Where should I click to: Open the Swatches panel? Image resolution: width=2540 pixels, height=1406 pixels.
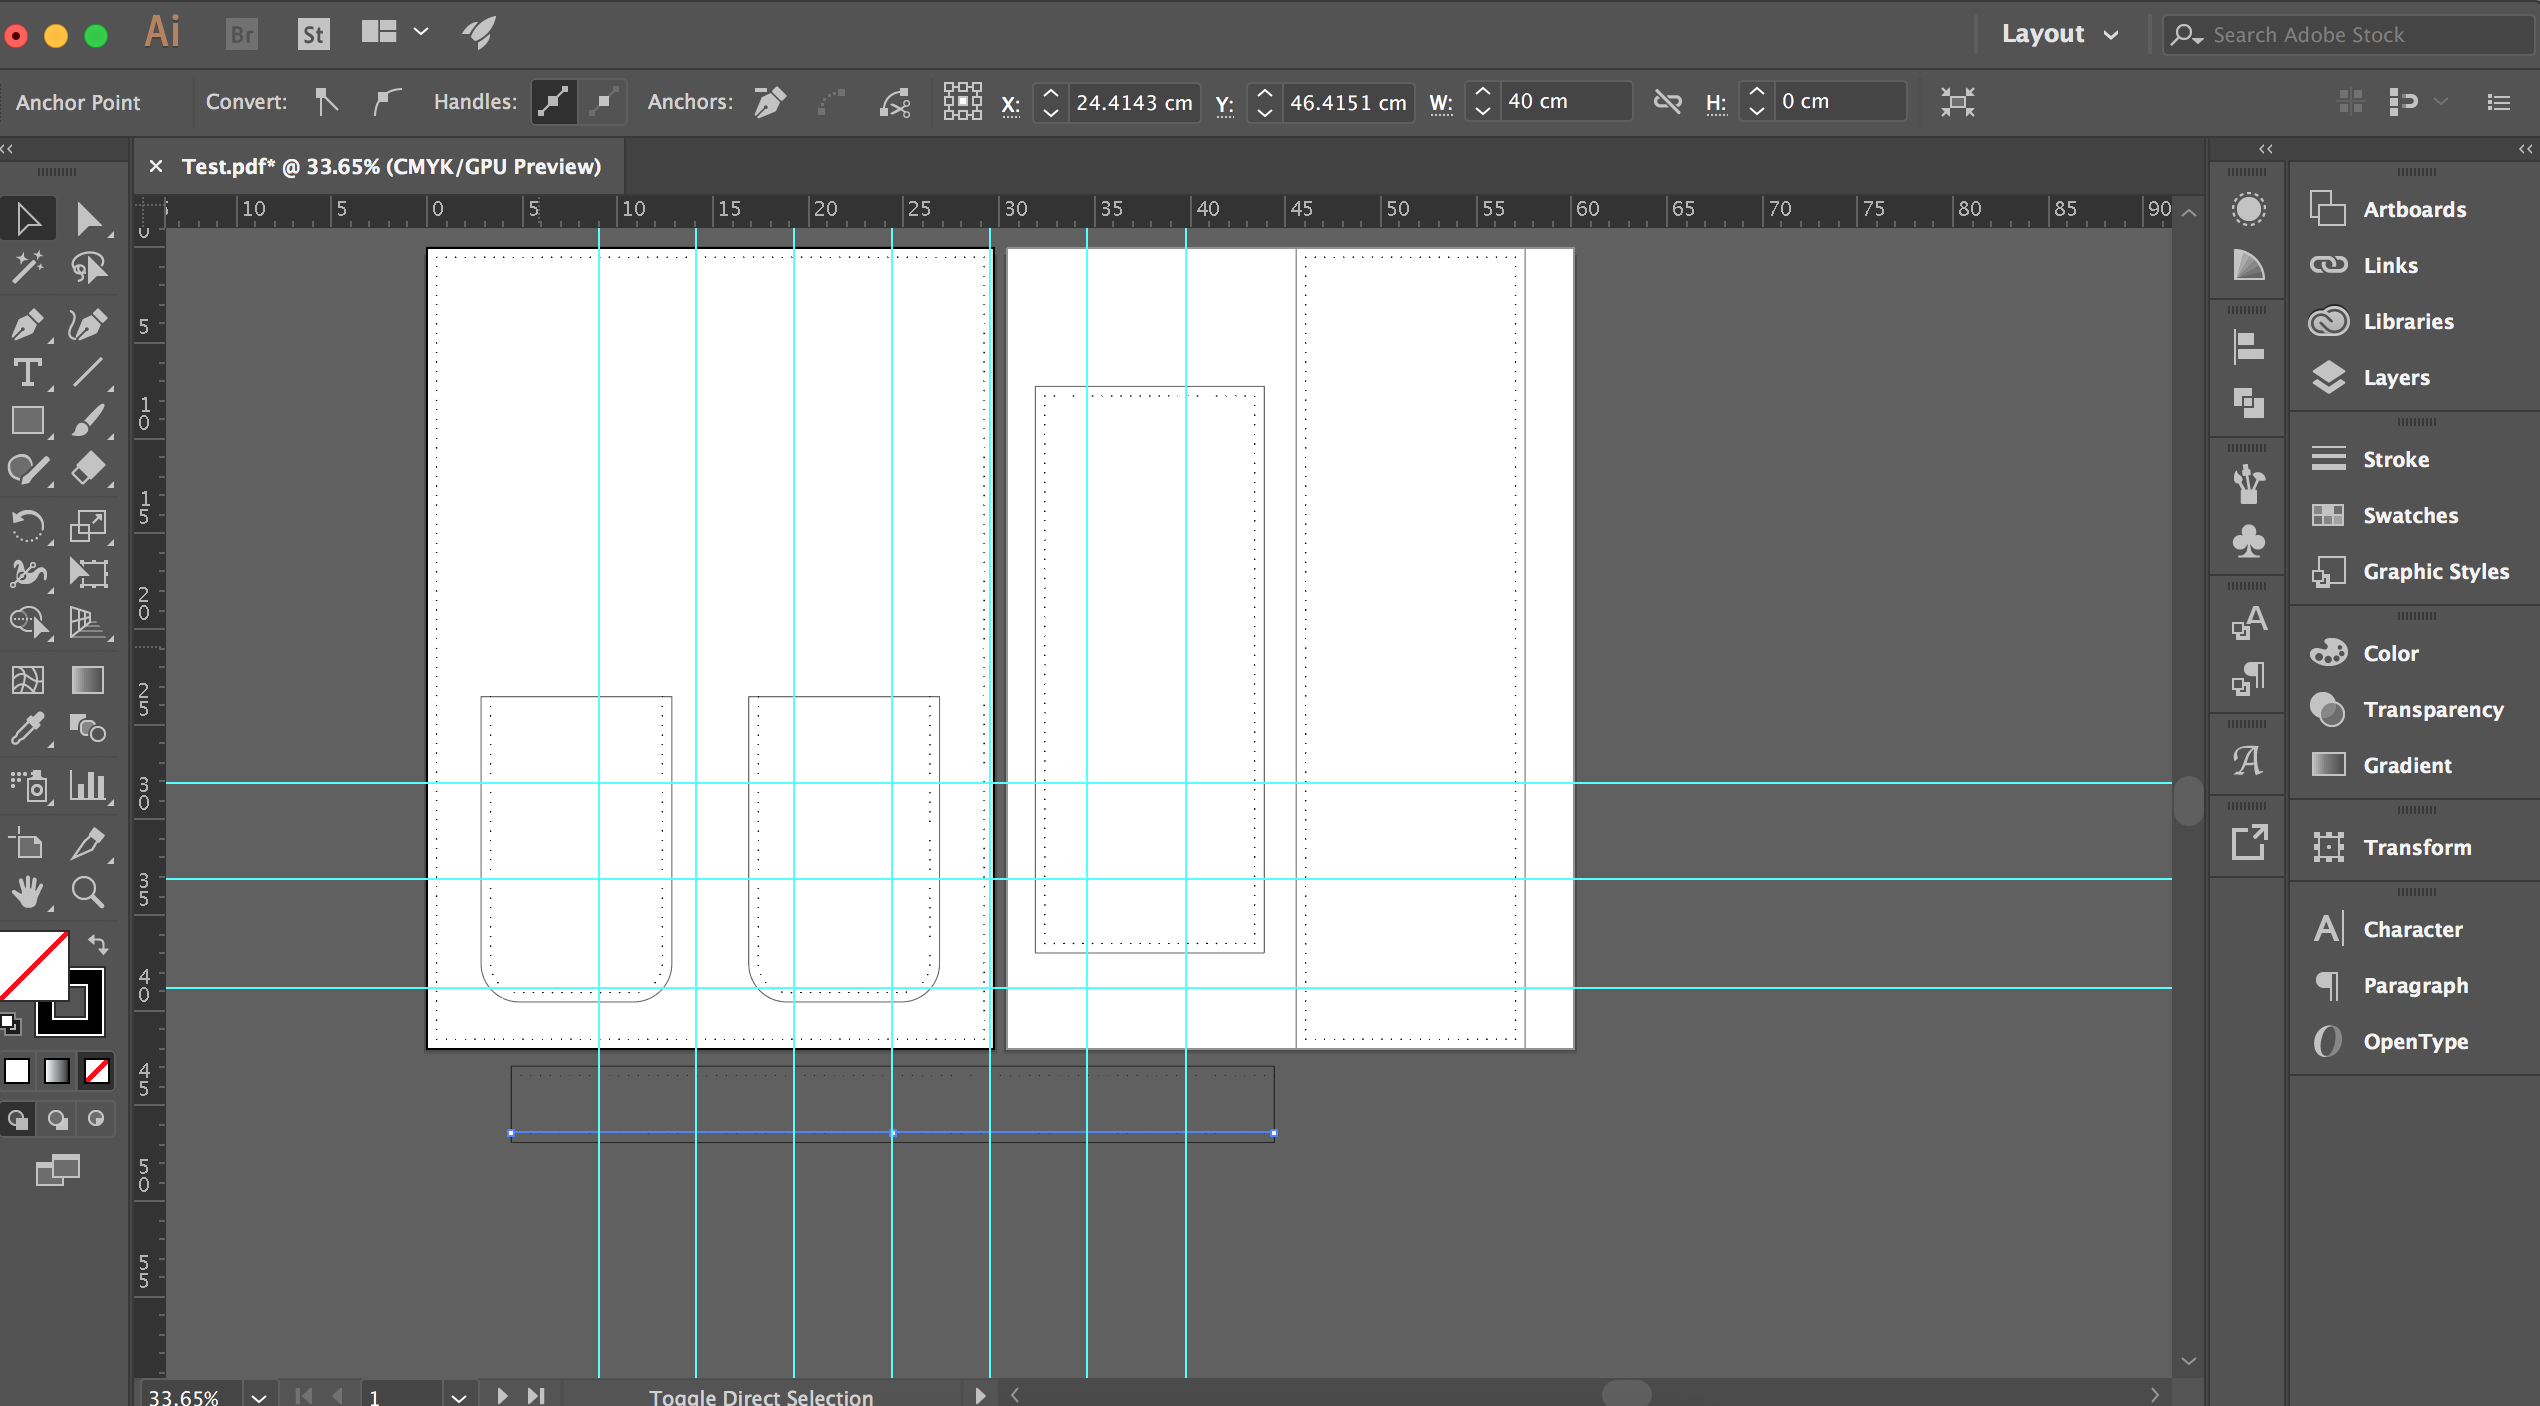2404,515
